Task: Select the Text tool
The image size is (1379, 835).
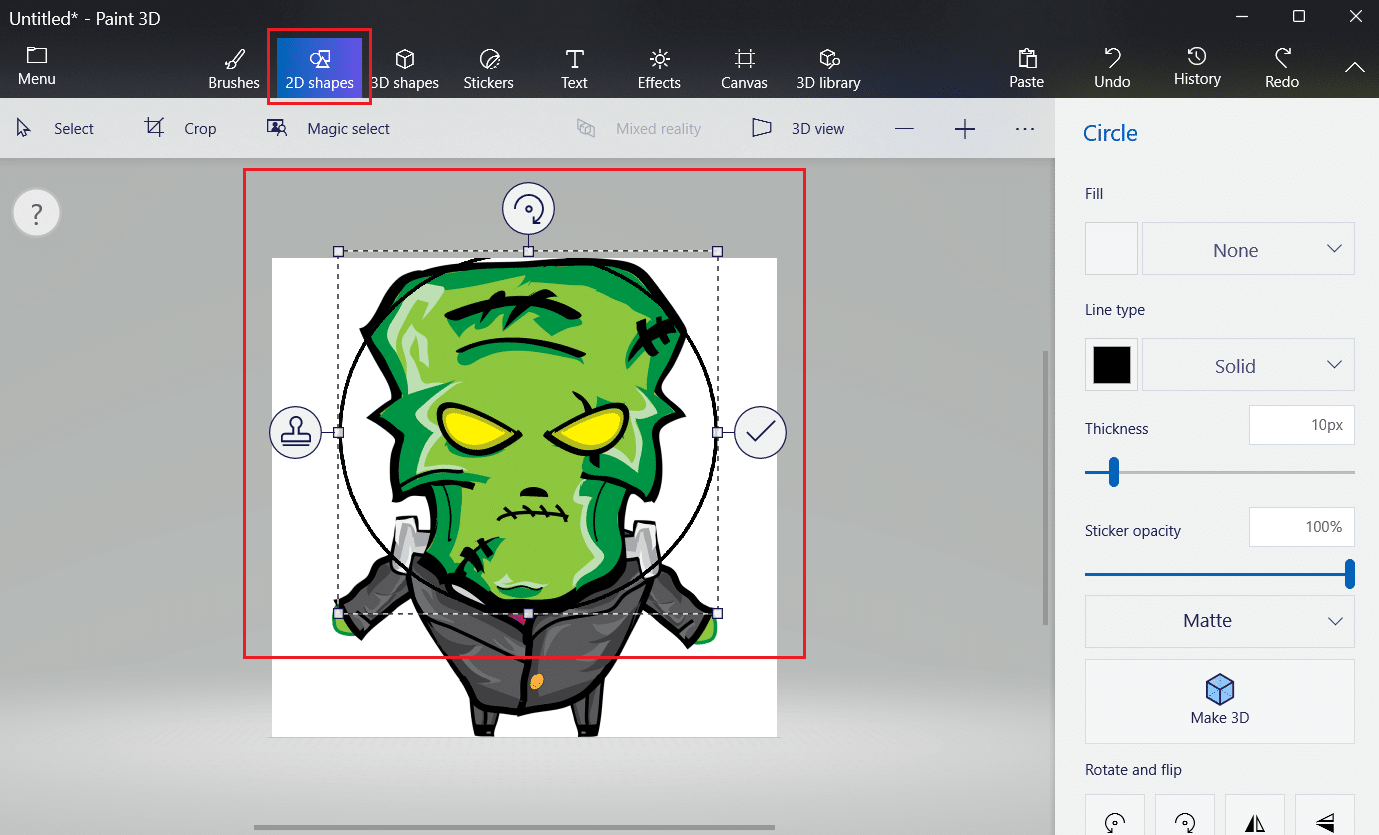Action: 574,68
